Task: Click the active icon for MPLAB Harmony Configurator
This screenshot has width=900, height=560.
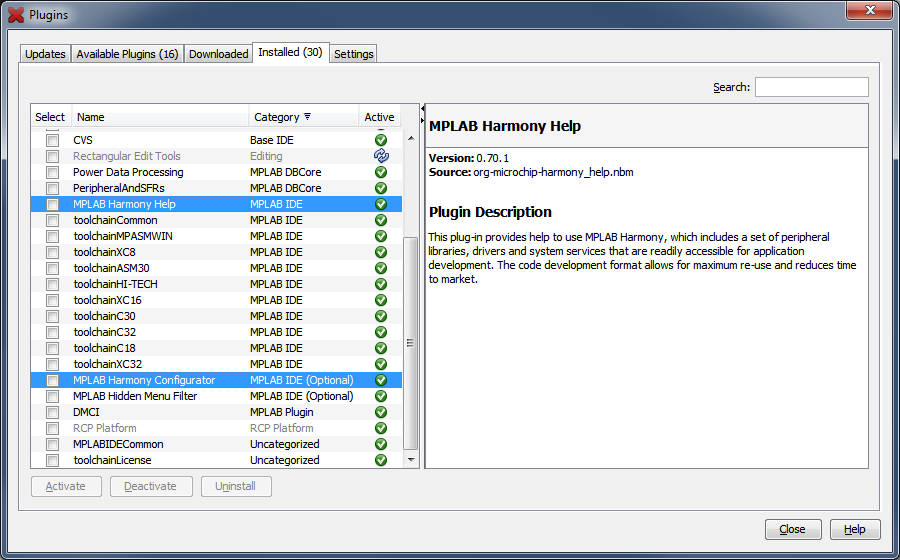Action: [380, 380]
